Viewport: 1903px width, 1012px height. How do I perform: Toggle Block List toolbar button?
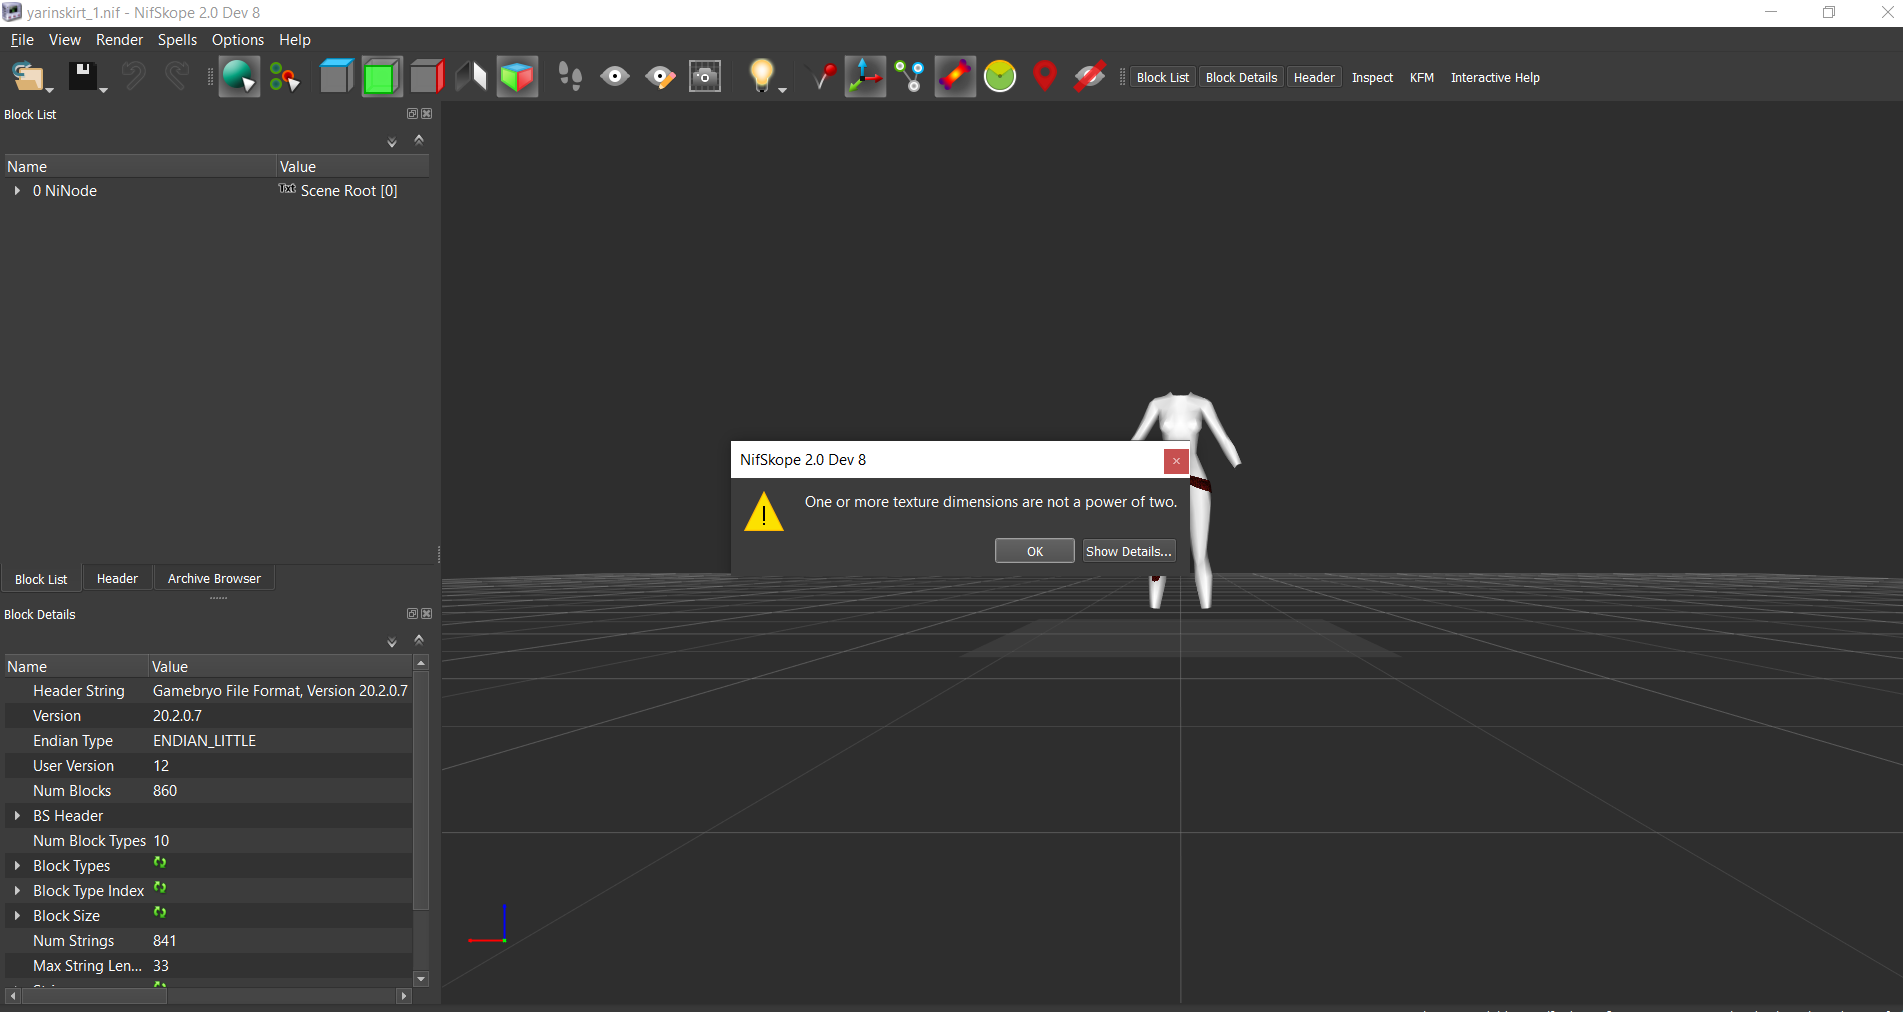click(1163, 77)
